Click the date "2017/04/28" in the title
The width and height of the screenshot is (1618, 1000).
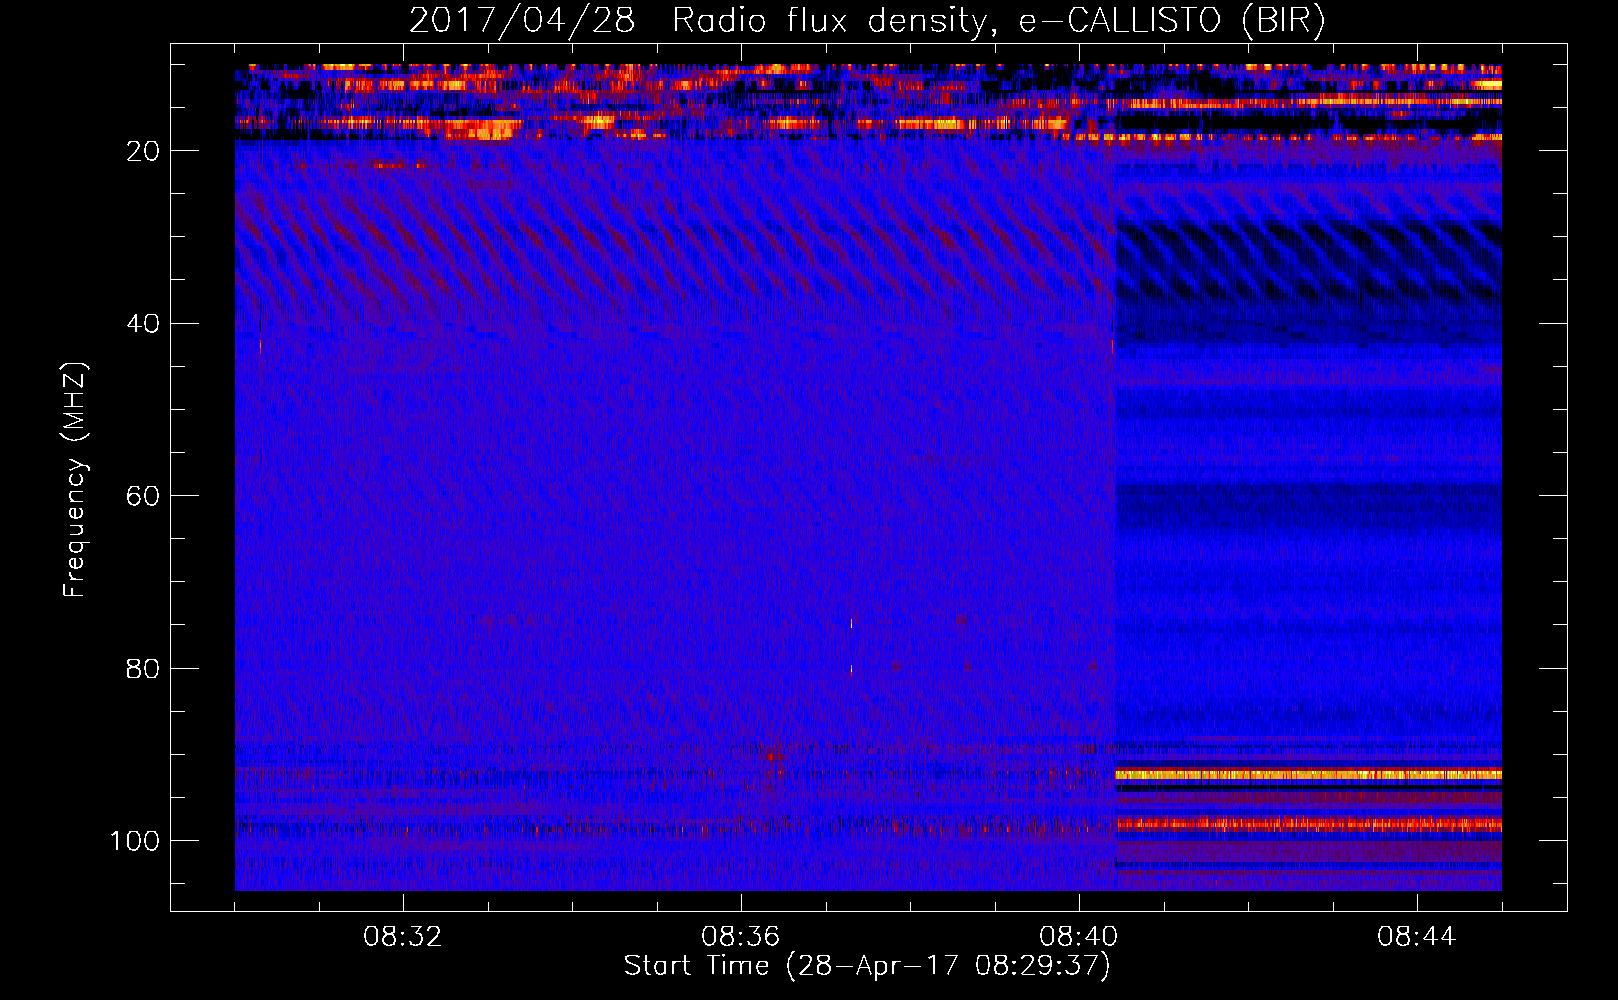pos(522,20)
